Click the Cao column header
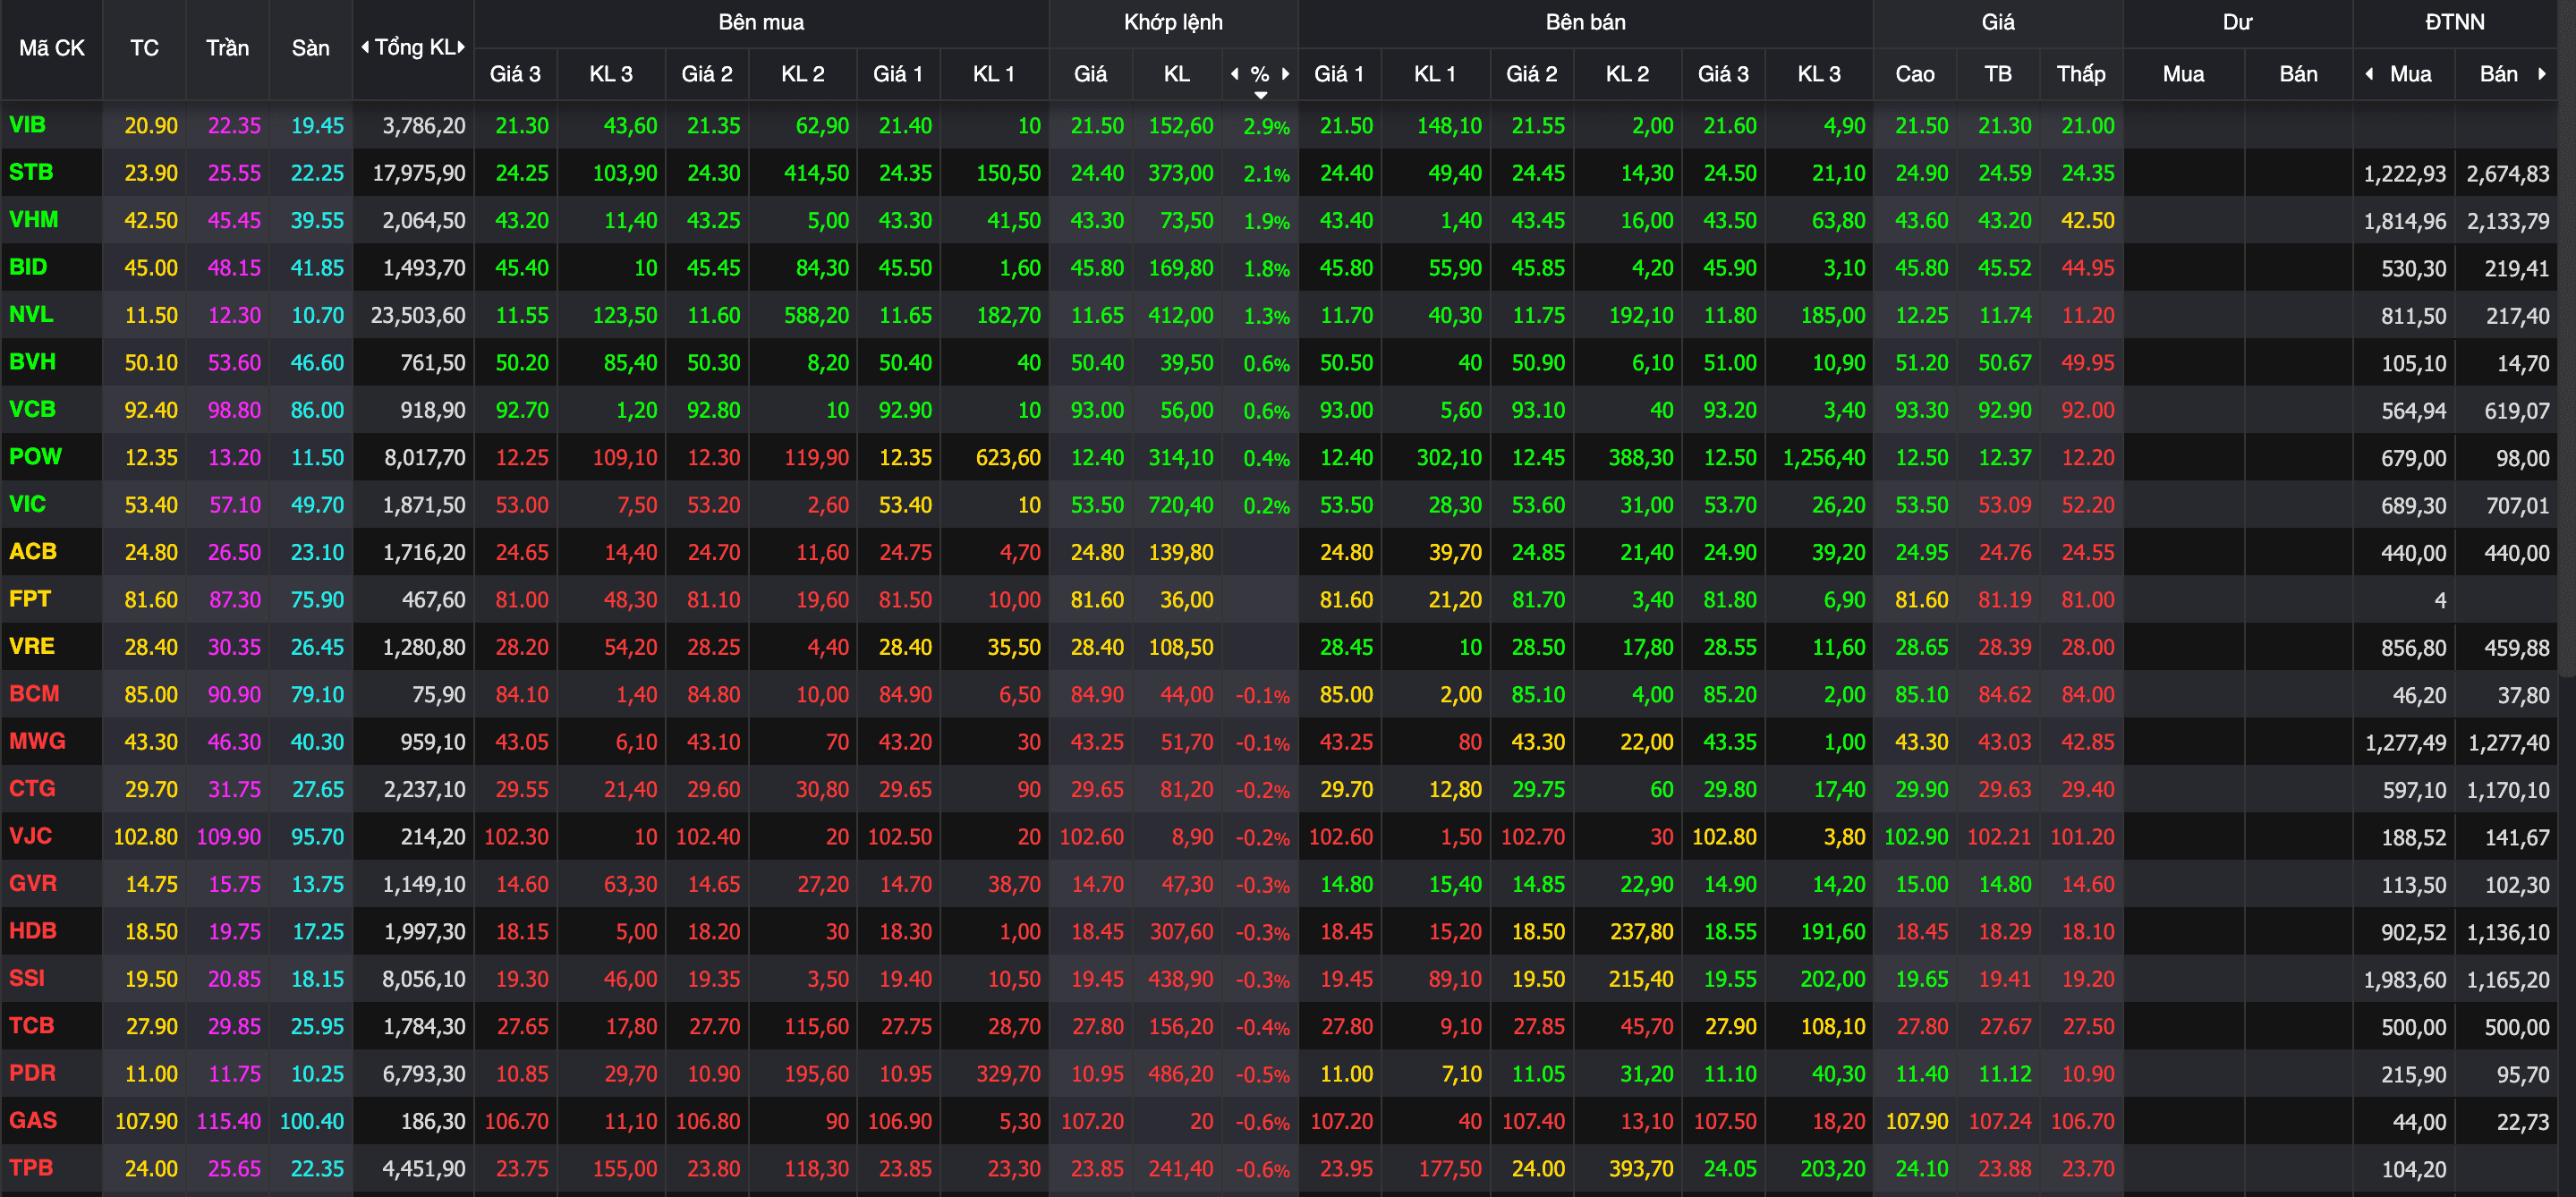The height and width of the screenshot is (1197, 2576). tap(1914, 74)
